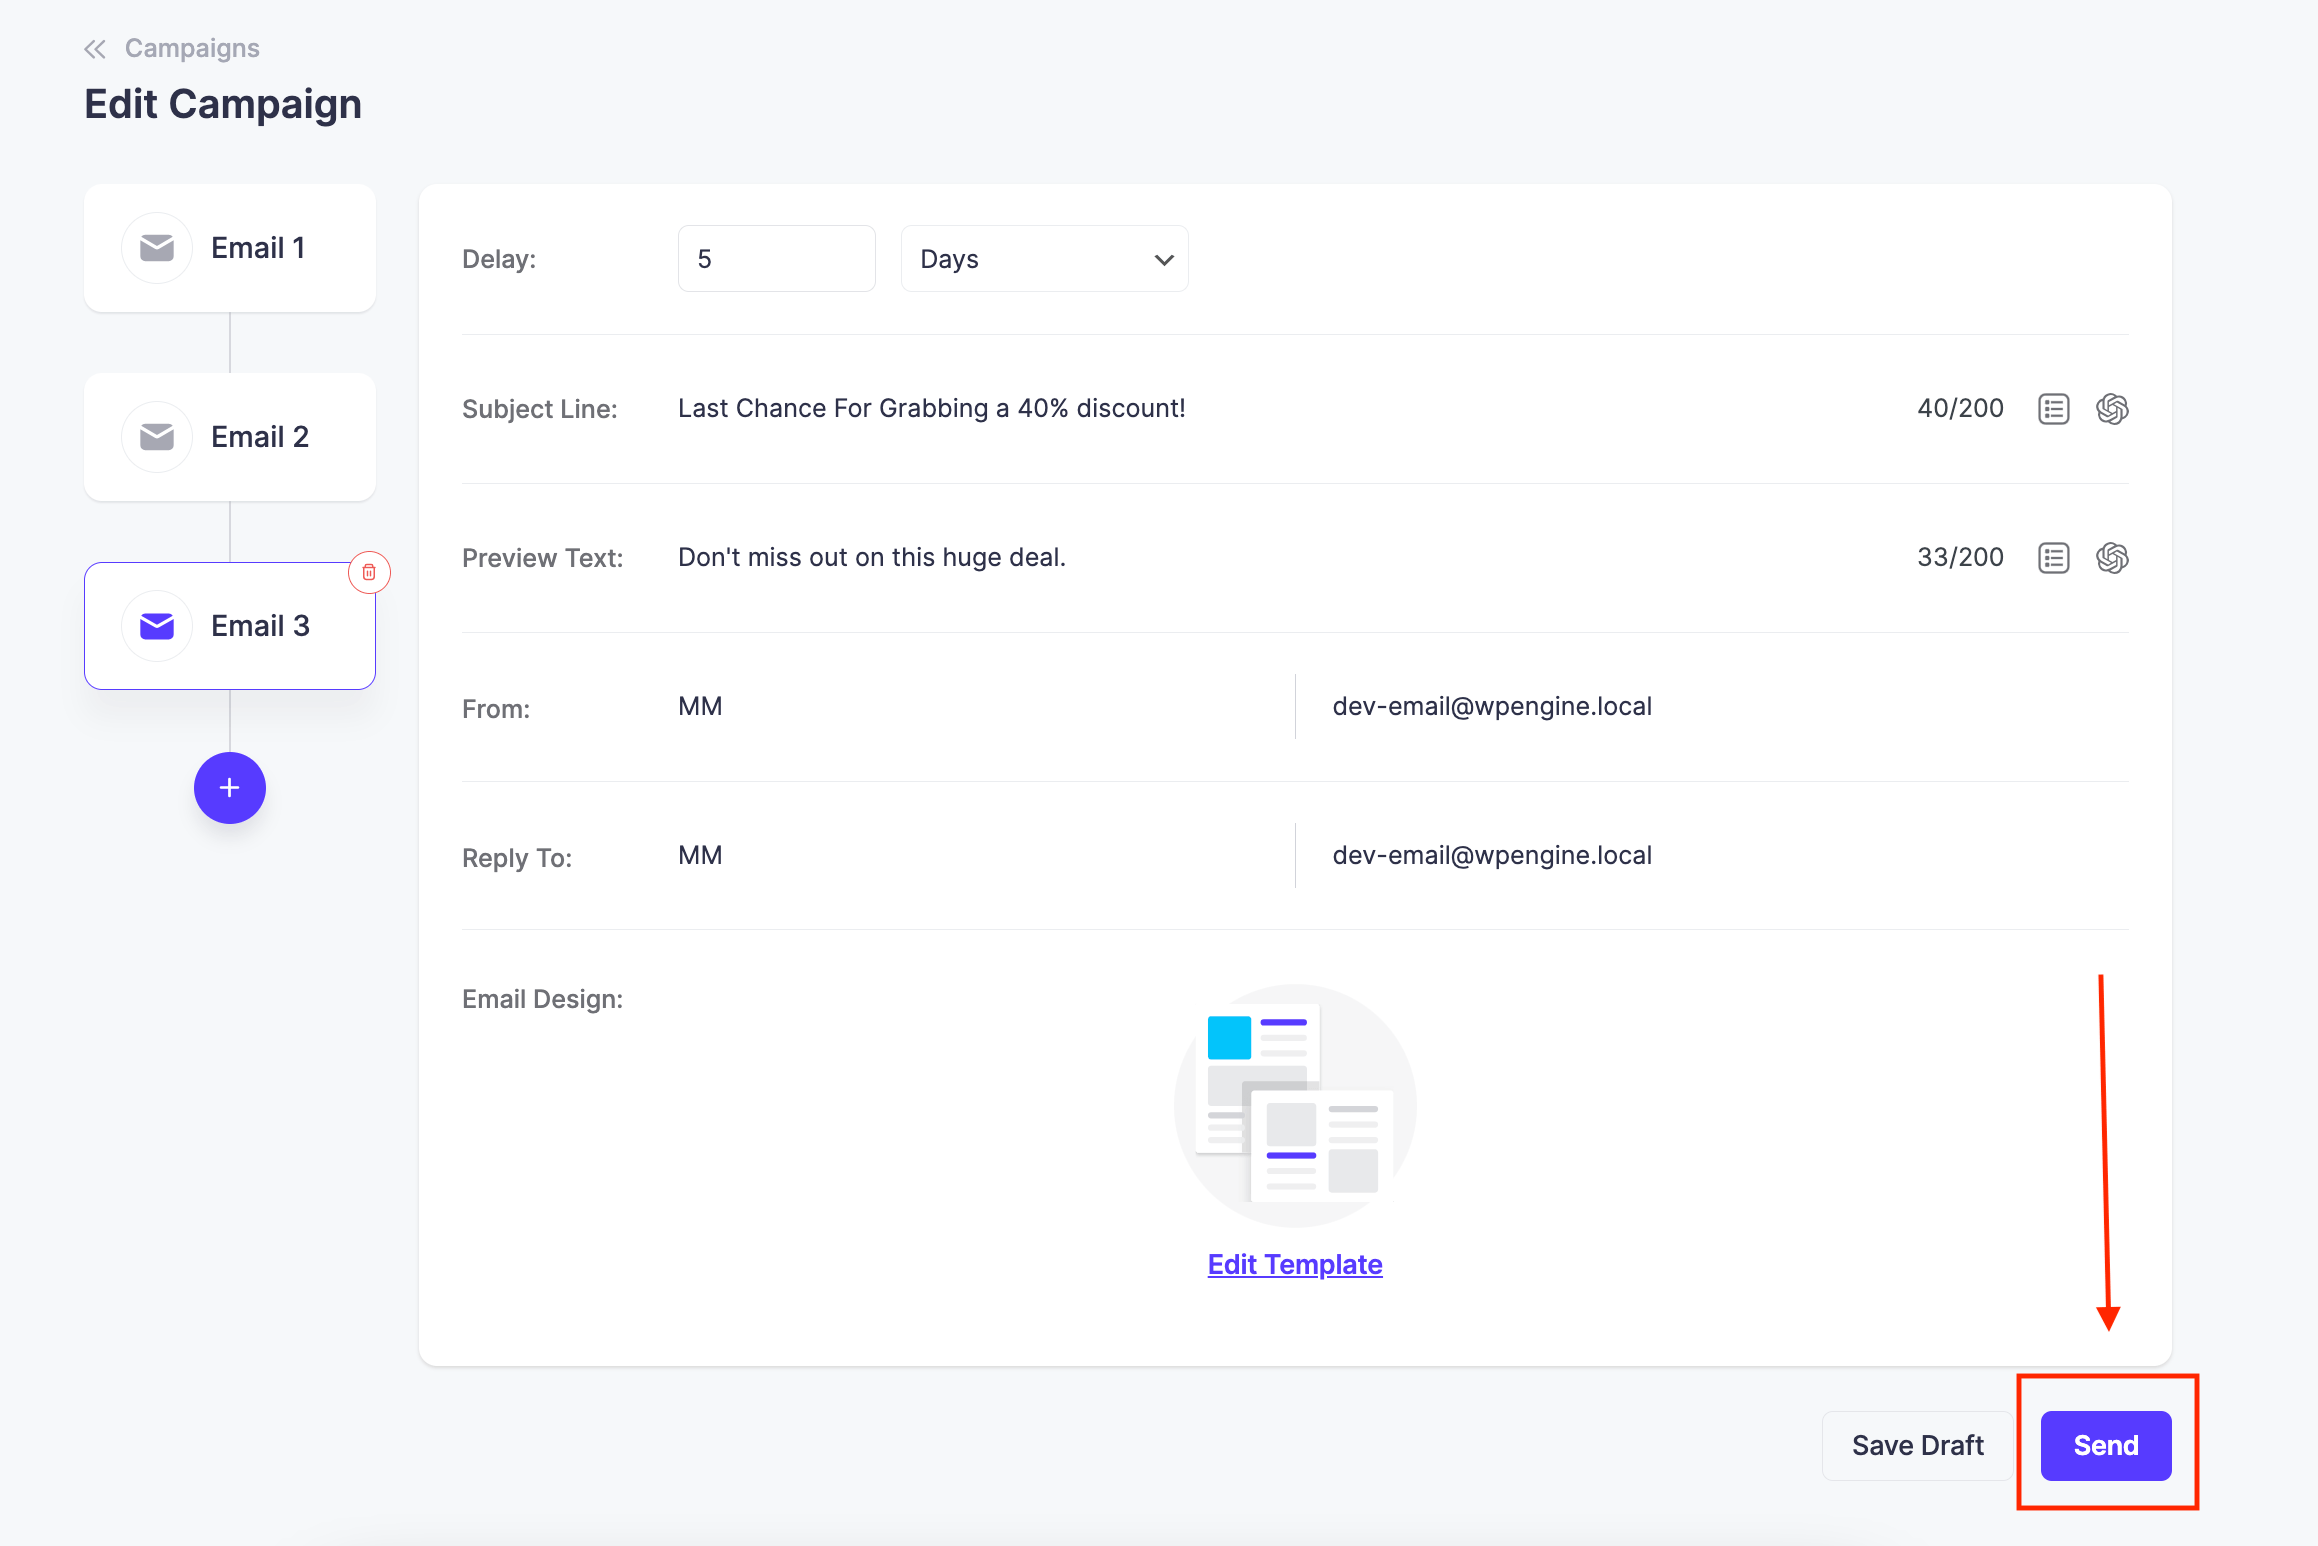Screen dimensions: 2318x1546
Task: Select Email 2 from sidebar
Action: click(x=229, y=437)
